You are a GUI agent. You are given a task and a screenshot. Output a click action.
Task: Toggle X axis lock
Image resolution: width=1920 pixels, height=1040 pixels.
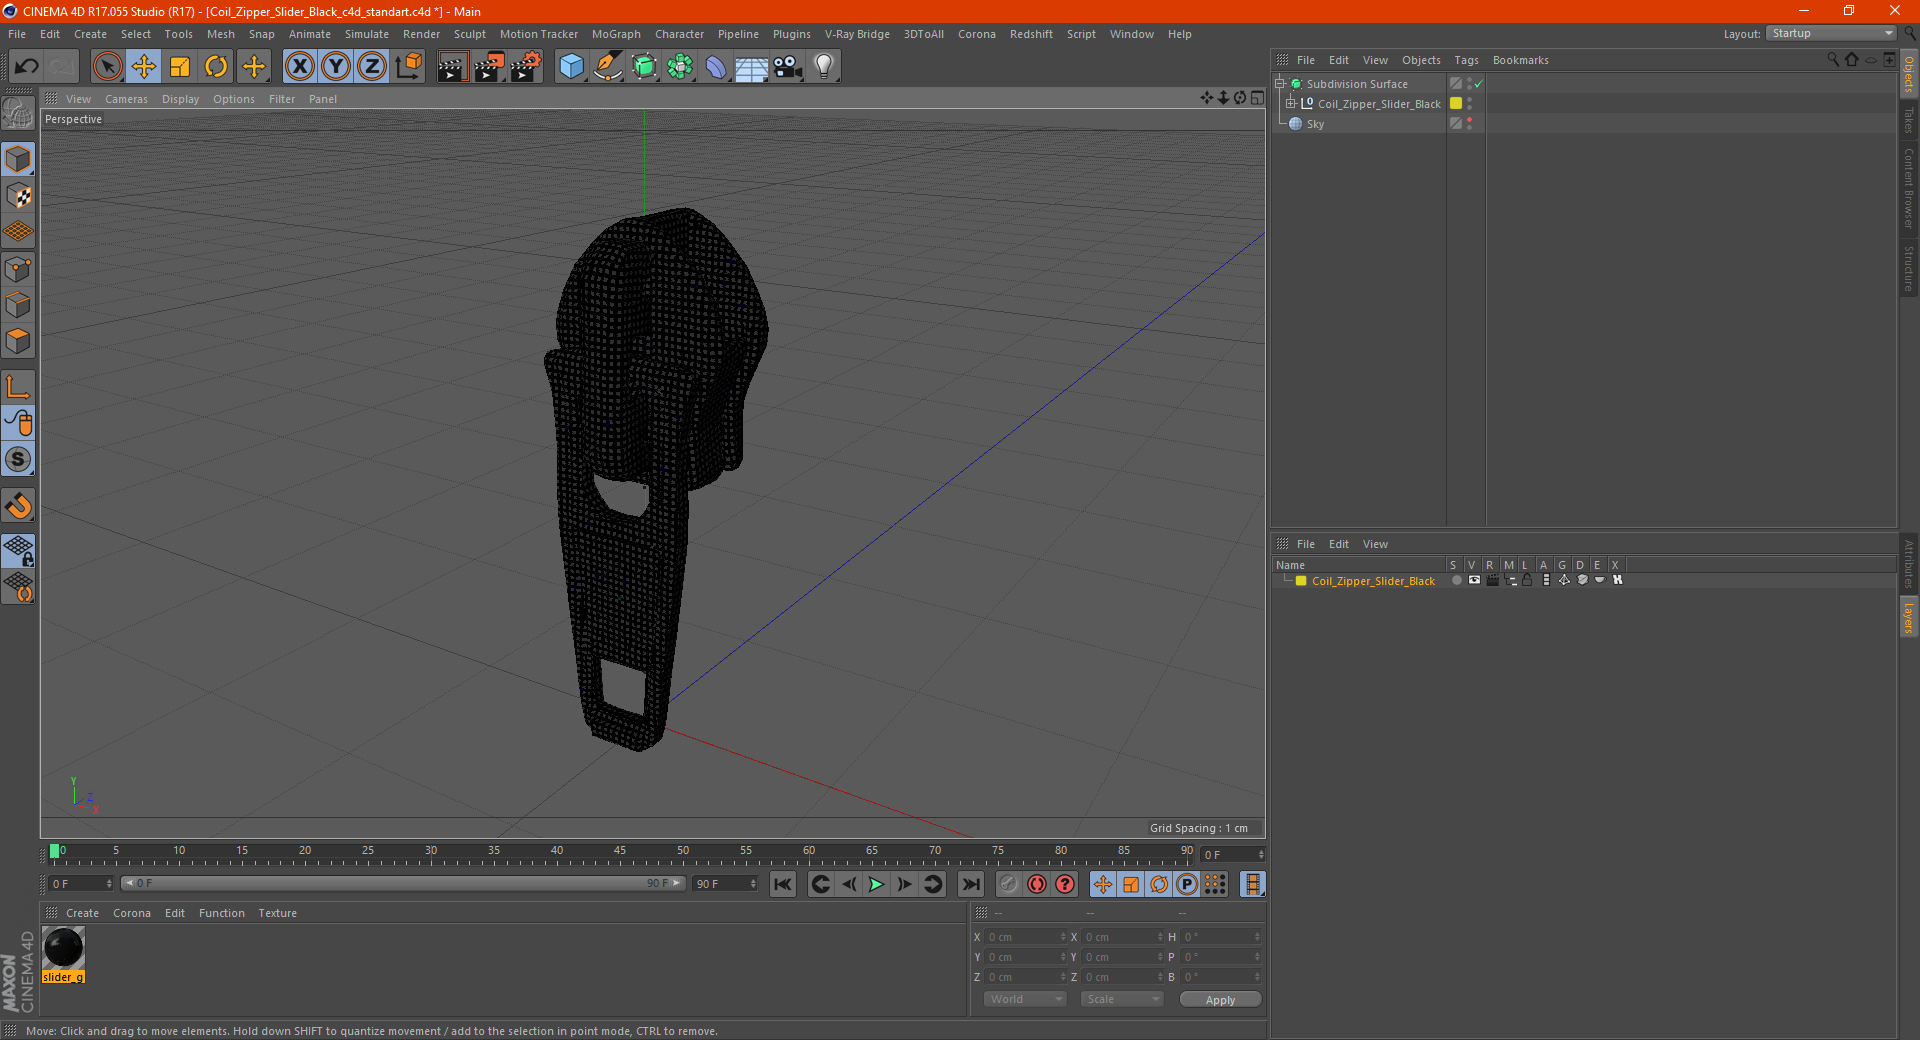(x=299, y=67)
